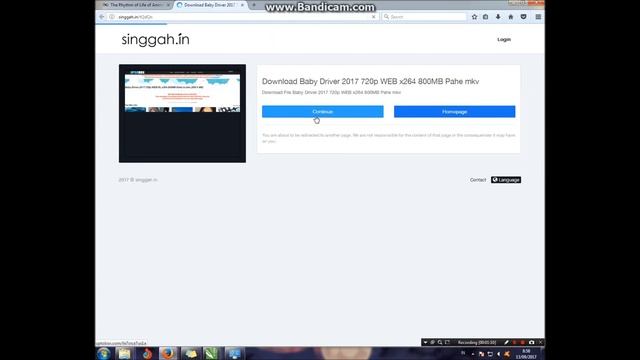The height and width of the screenshot is (360, 640).
Task: Go back with browser back arrow
Action: 102,17
